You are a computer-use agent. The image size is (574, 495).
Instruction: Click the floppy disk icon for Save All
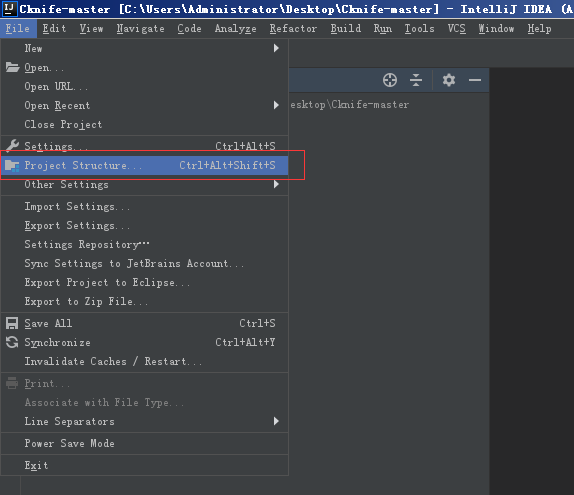(12, 323)
